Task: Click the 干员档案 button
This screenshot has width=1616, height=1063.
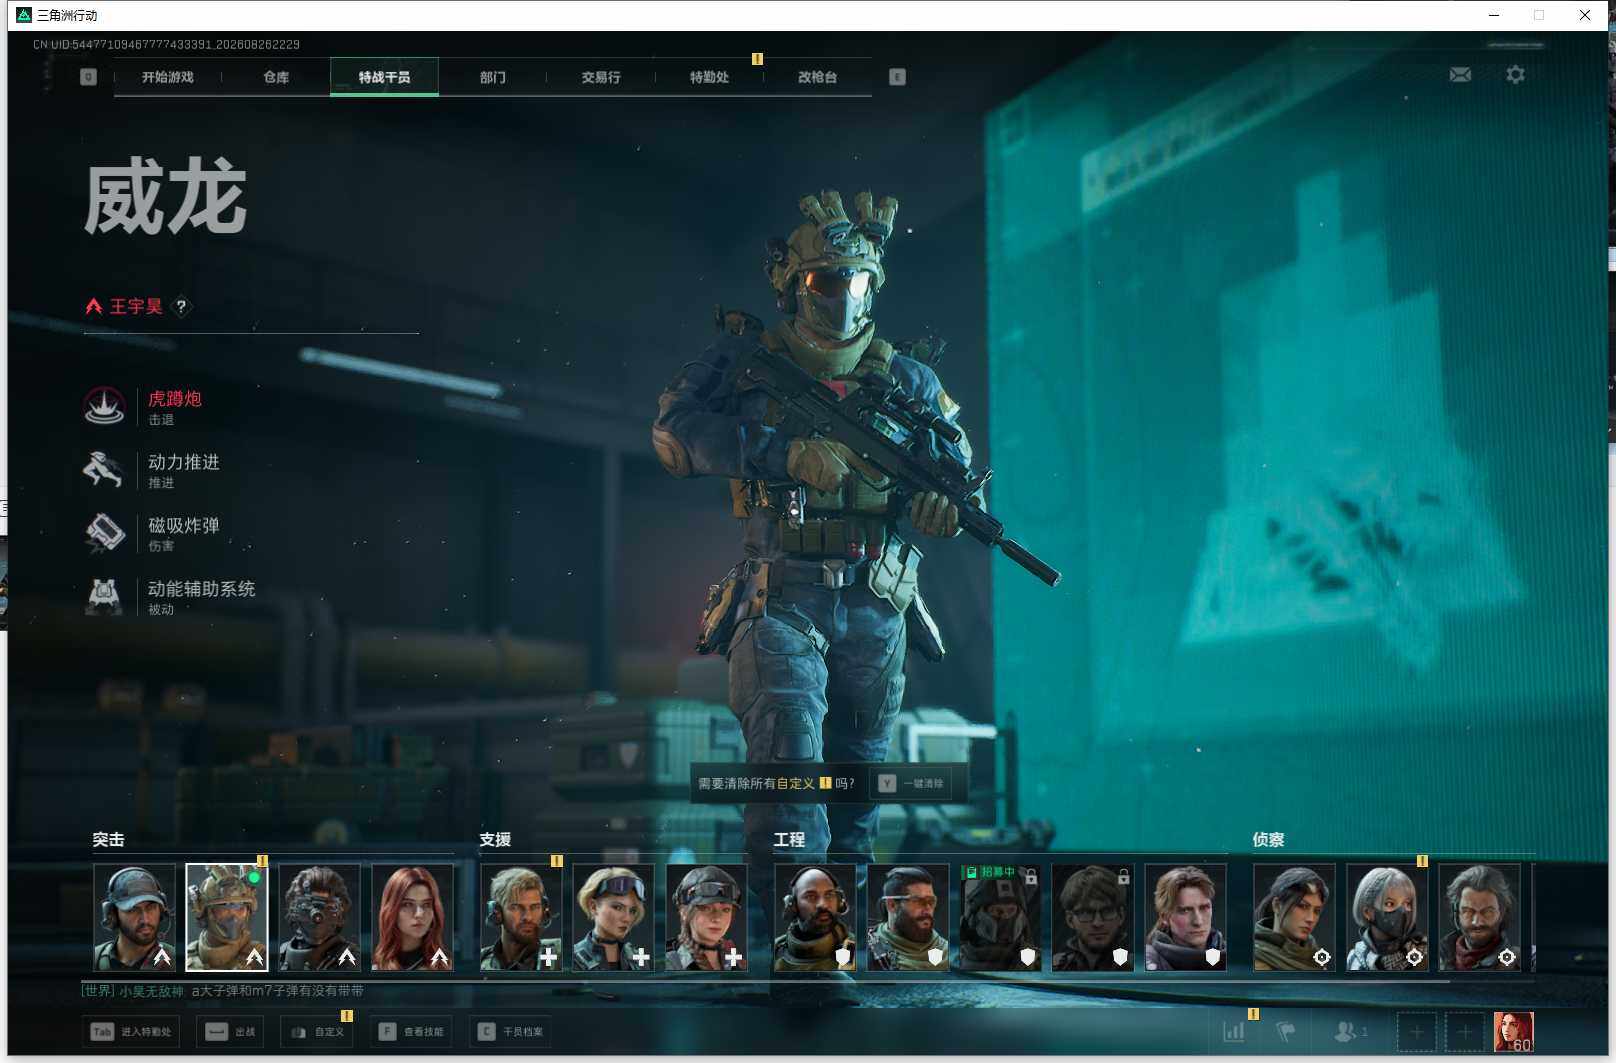Action: (510, 1031)
